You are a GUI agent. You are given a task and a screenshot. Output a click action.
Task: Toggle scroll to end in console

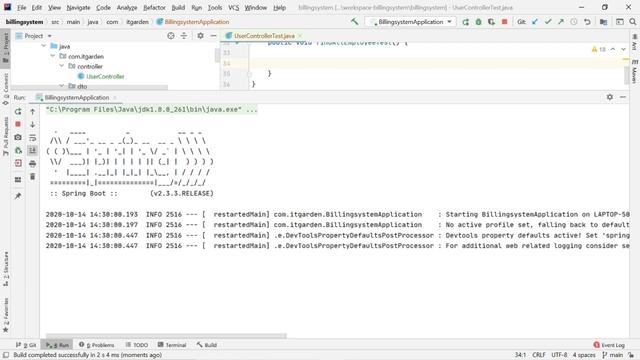pyautogui.click(x=33, y=151)
